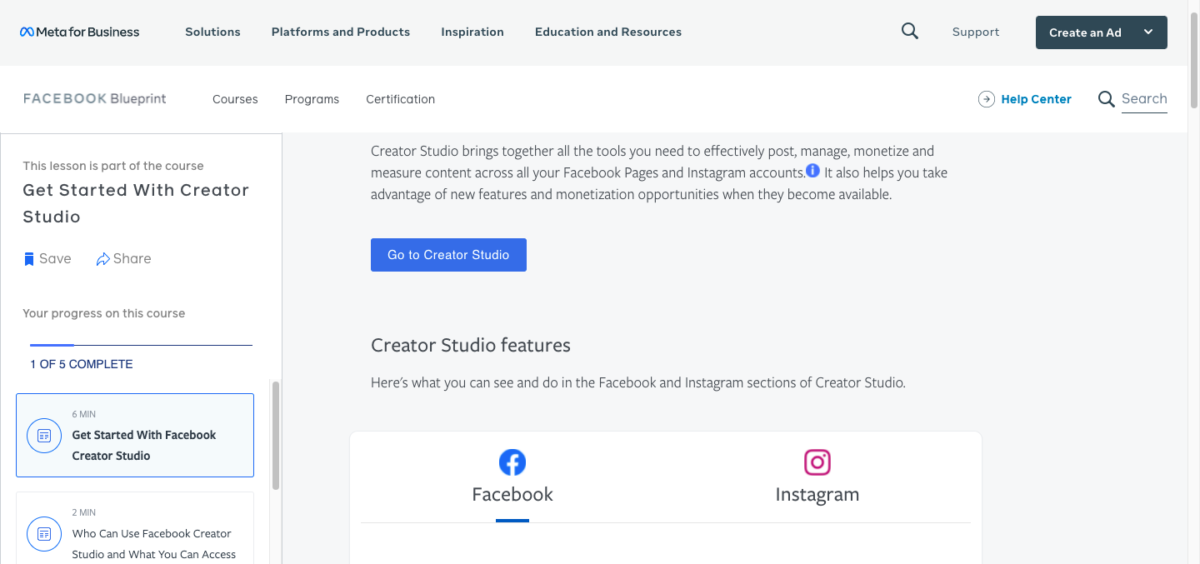Screen dimensions: 1200x564
Task: Click the Blueprint search magnifier icon
Action: 1106,99
